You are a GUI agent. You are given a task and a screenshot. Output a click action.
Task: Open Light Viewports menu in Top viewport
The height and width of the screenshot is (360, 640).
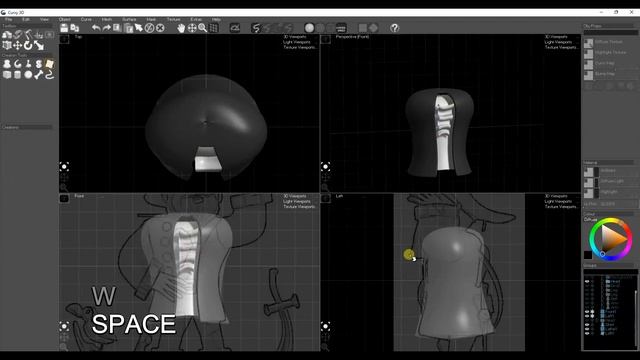297,42
